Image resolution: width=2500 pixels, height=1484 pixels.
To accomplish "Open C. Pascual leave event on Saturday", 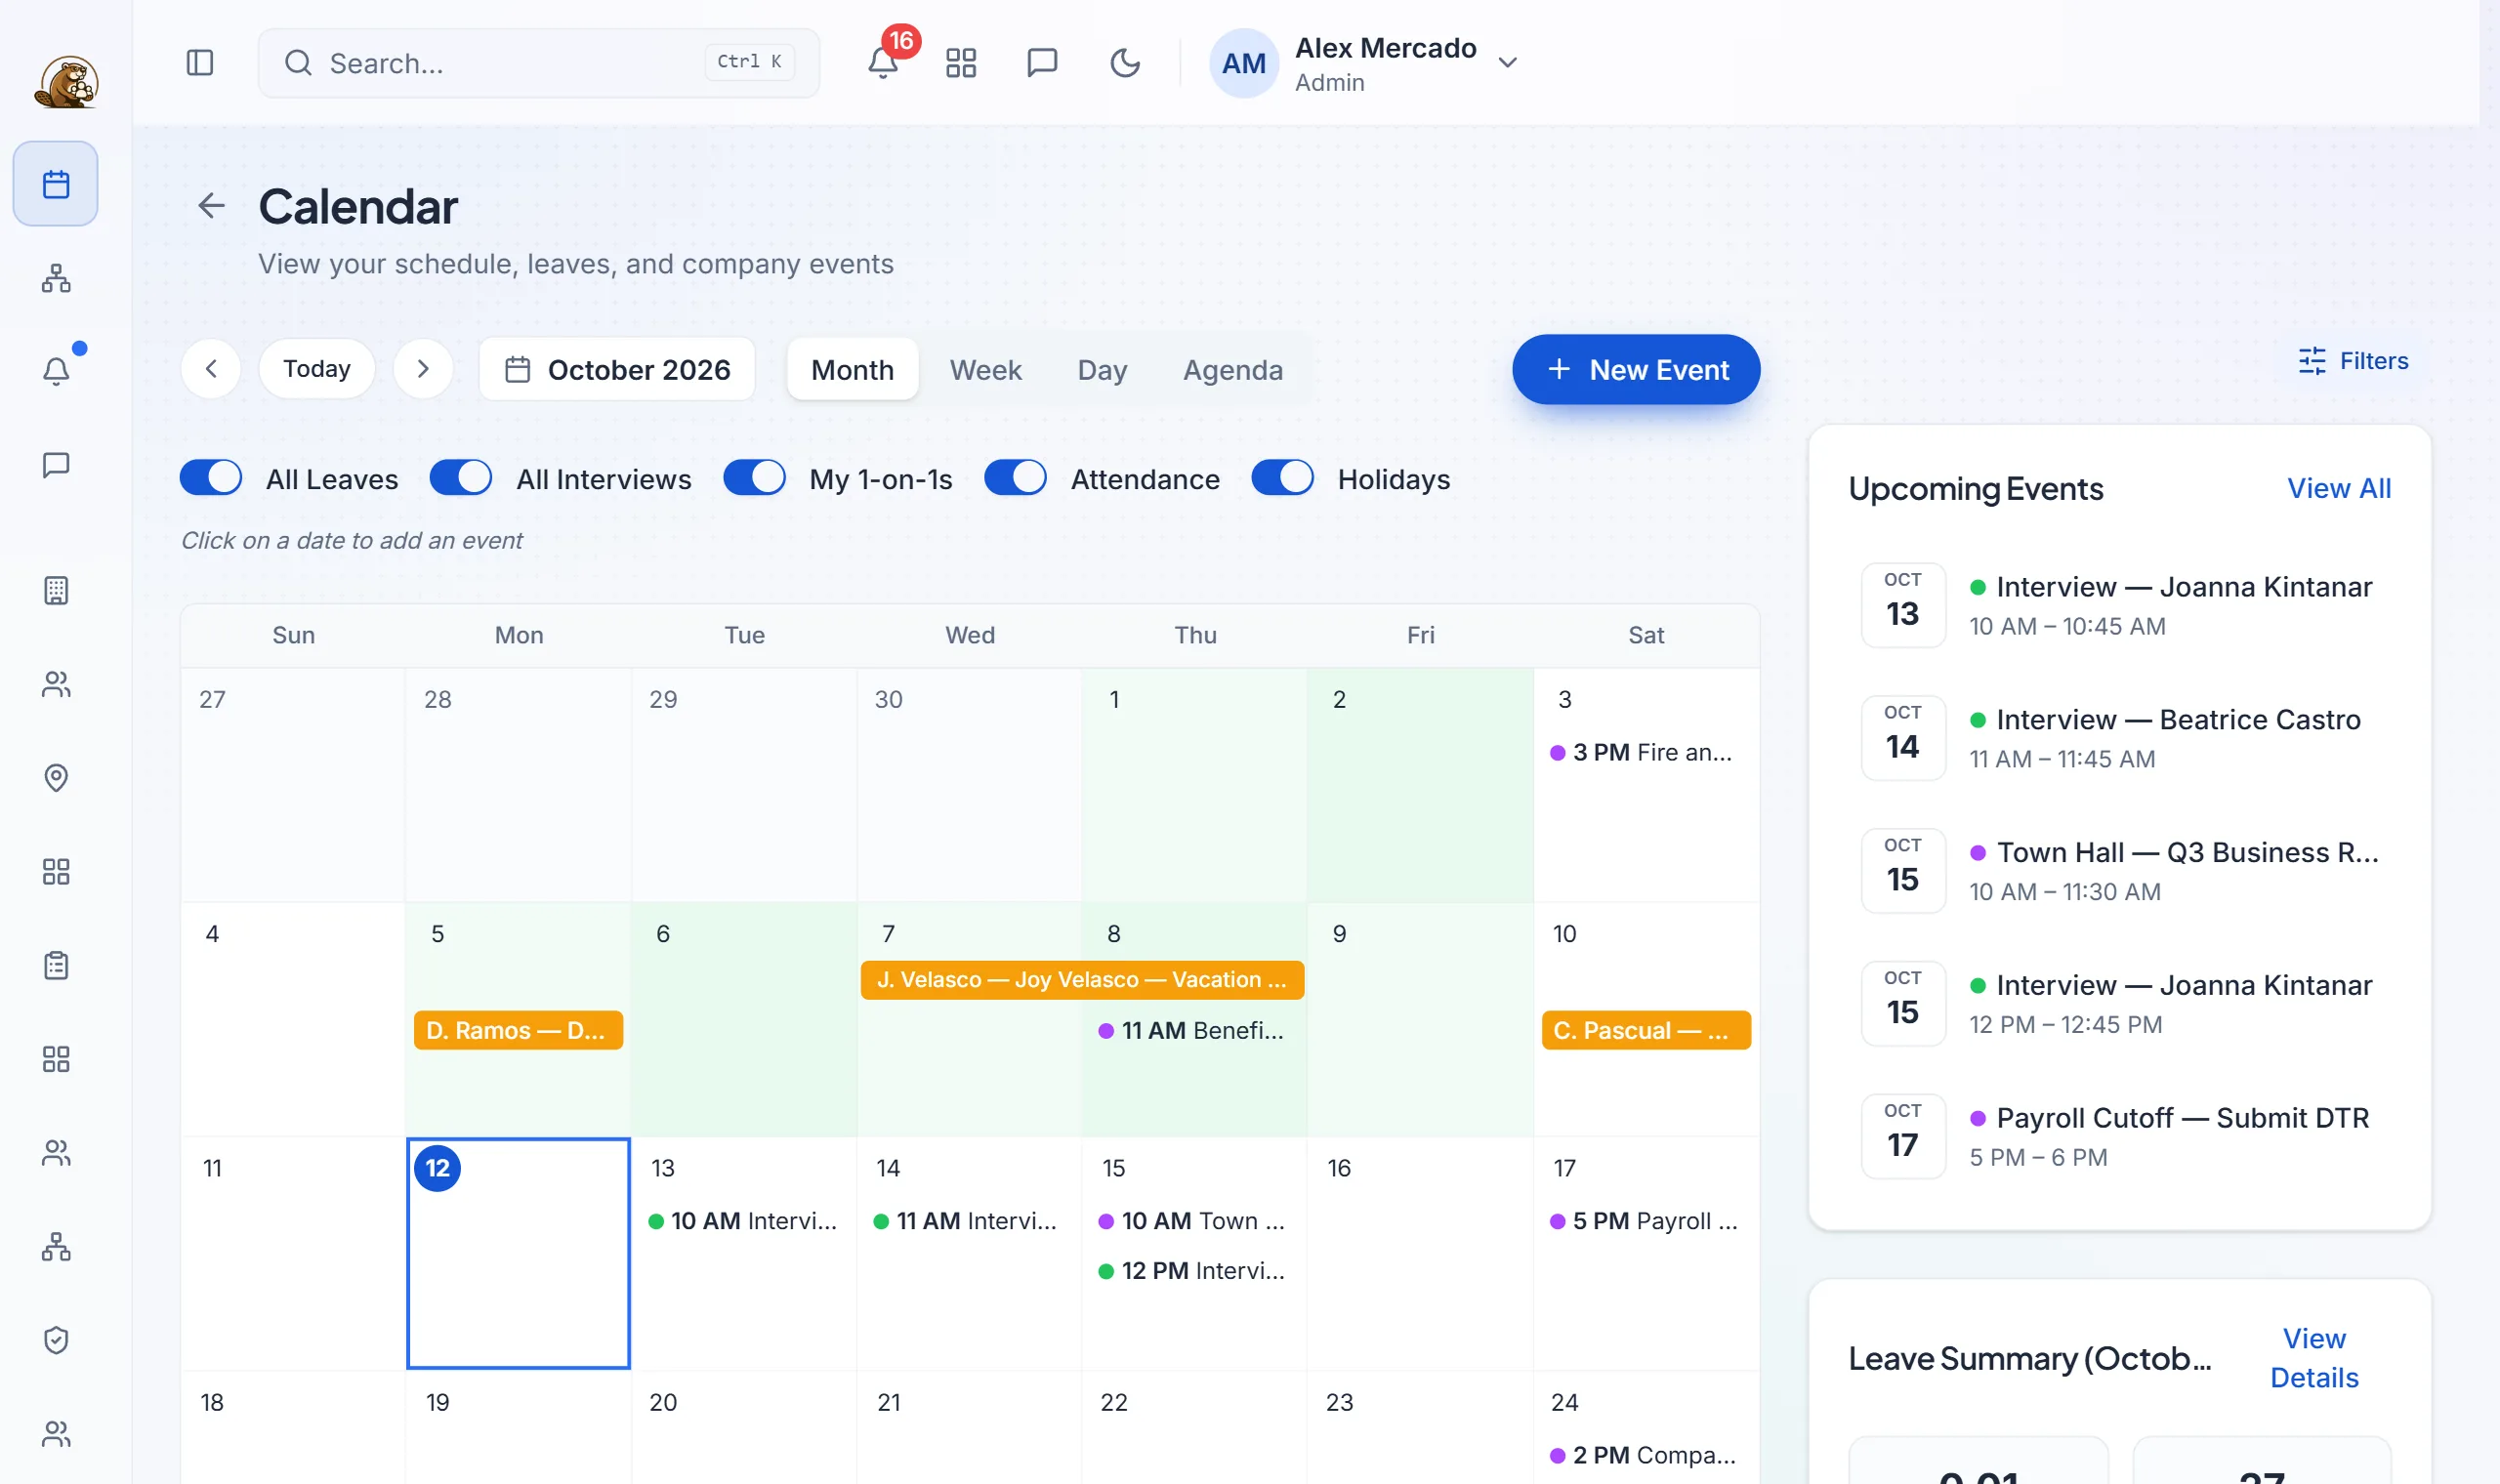I will [x=1646, y=1030].
